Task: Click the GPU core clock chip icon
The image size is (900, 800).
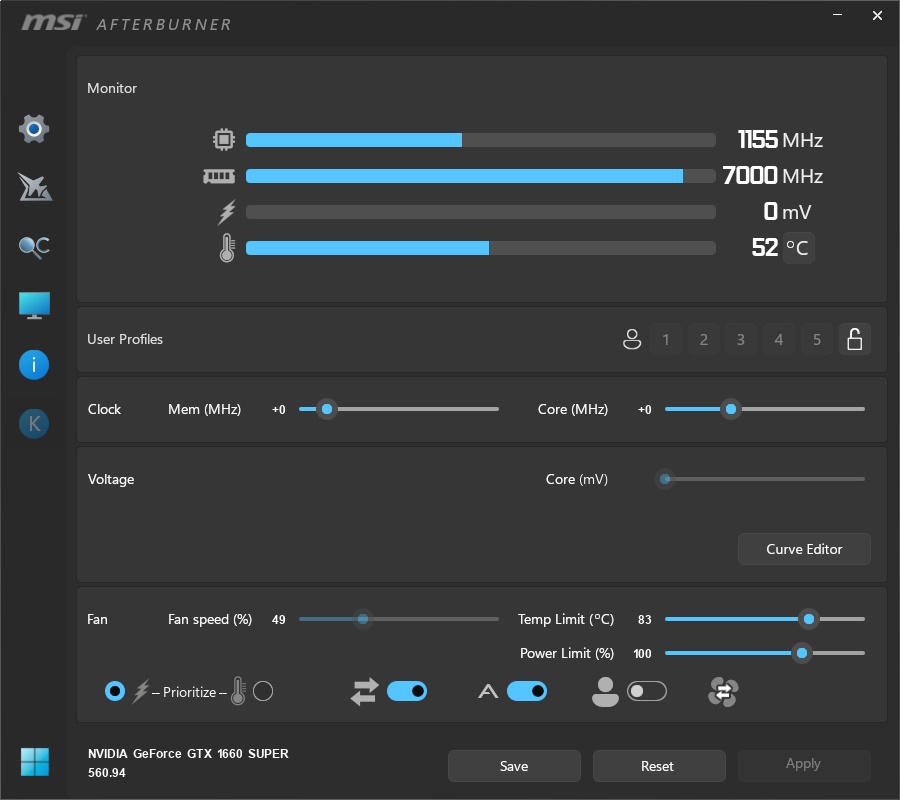Action: (x=224, y=139)
